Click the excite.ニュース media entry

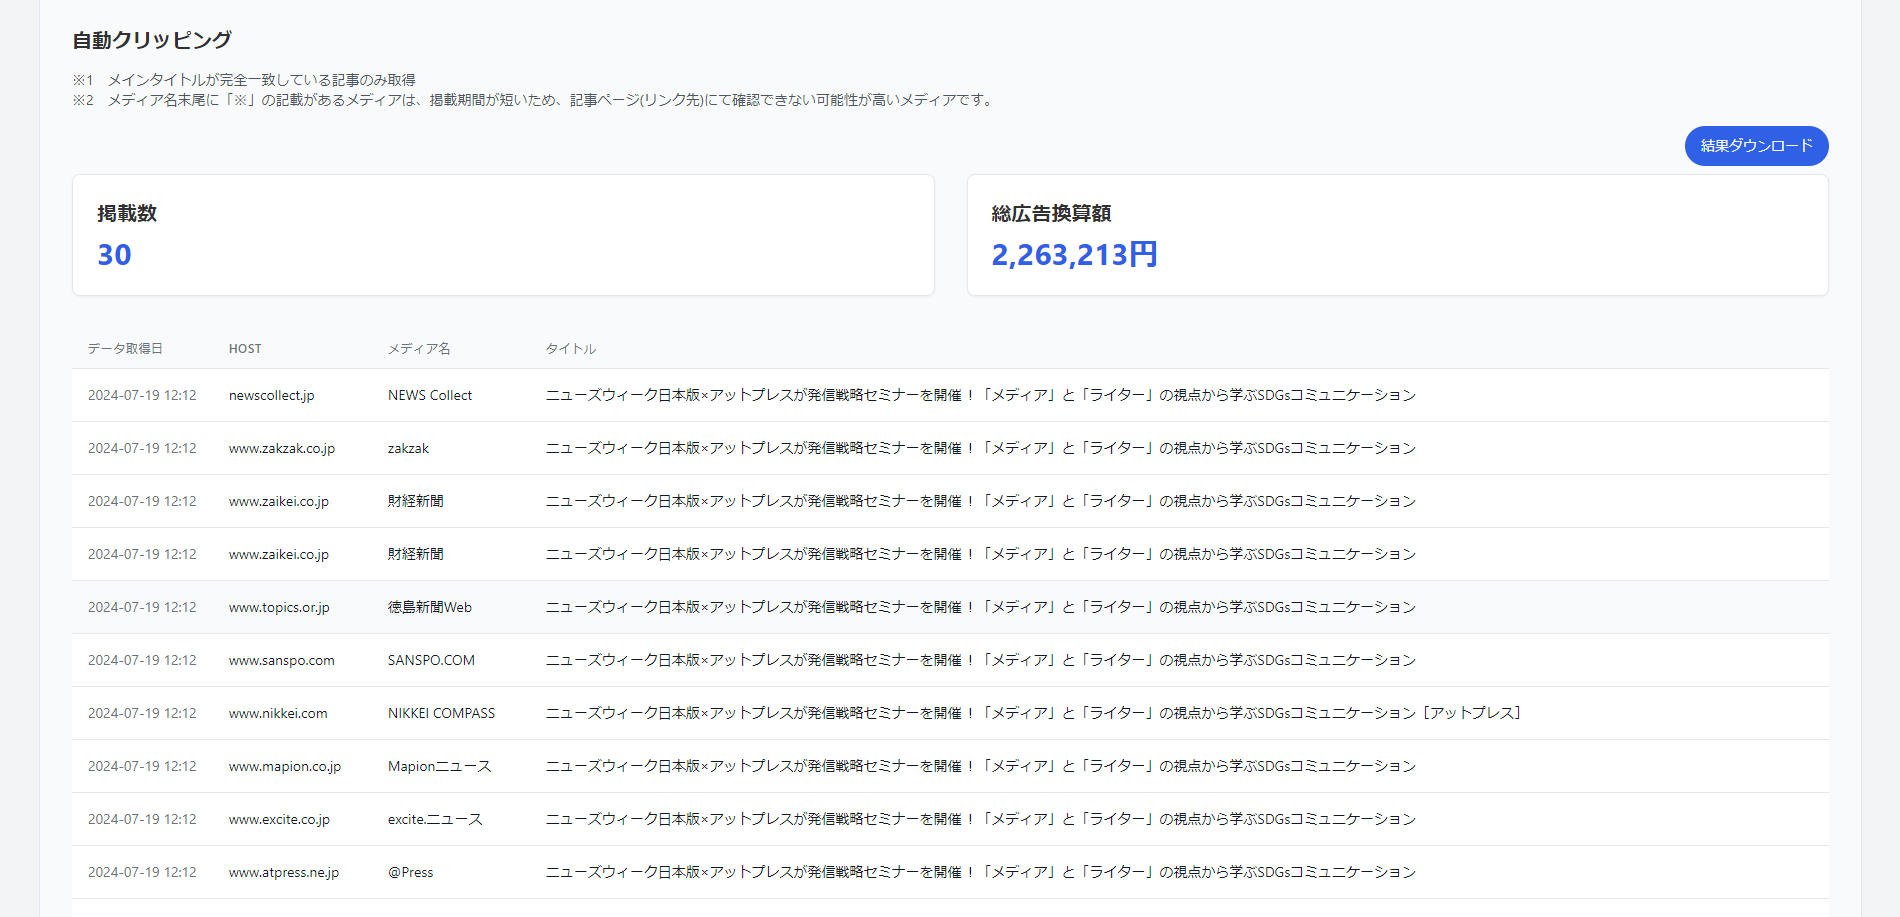[x=435, y=819]
